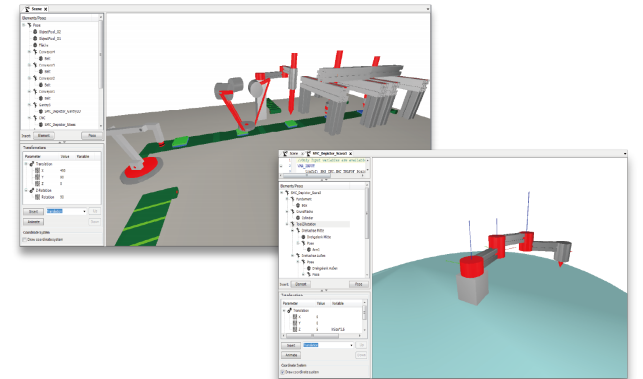Uncheck Draw coordinate system in right window
Image resolution: width=643 pixels, height=379 pixels.
(283, 372)
